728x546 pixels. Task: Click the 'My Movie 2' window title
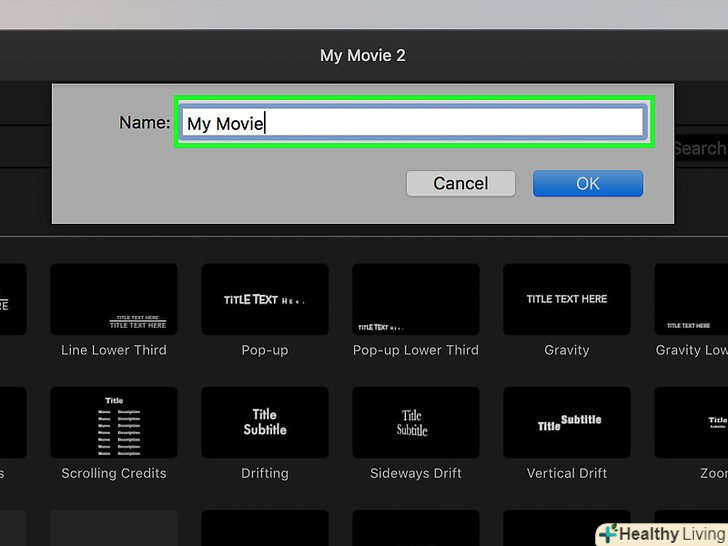[x=363, y=55]
